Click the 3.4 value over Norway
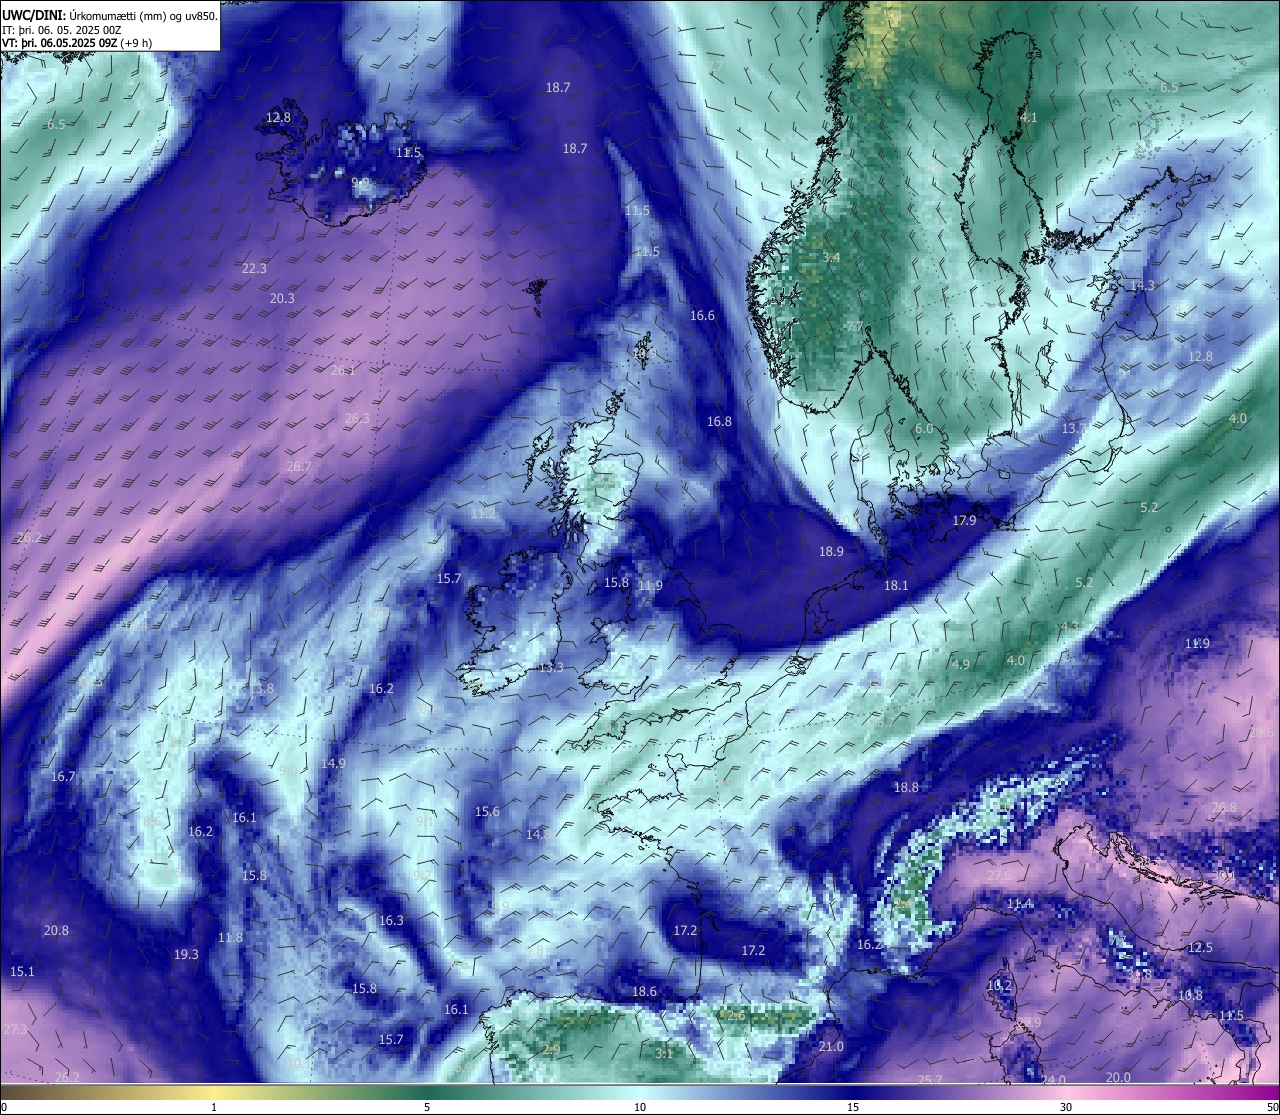Screen dimensions: 1280x1115 point(831,257)
